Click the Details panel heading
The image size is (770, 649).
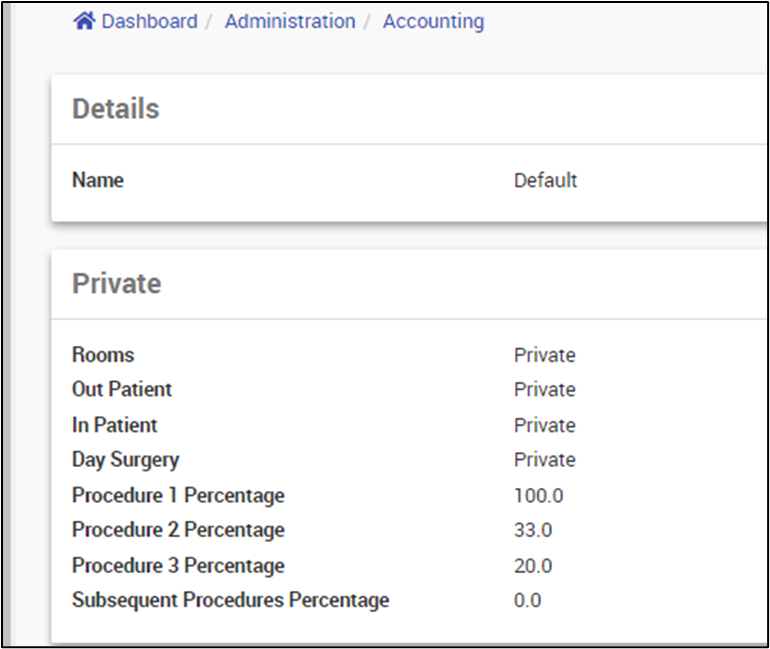[x=116, y=109]
